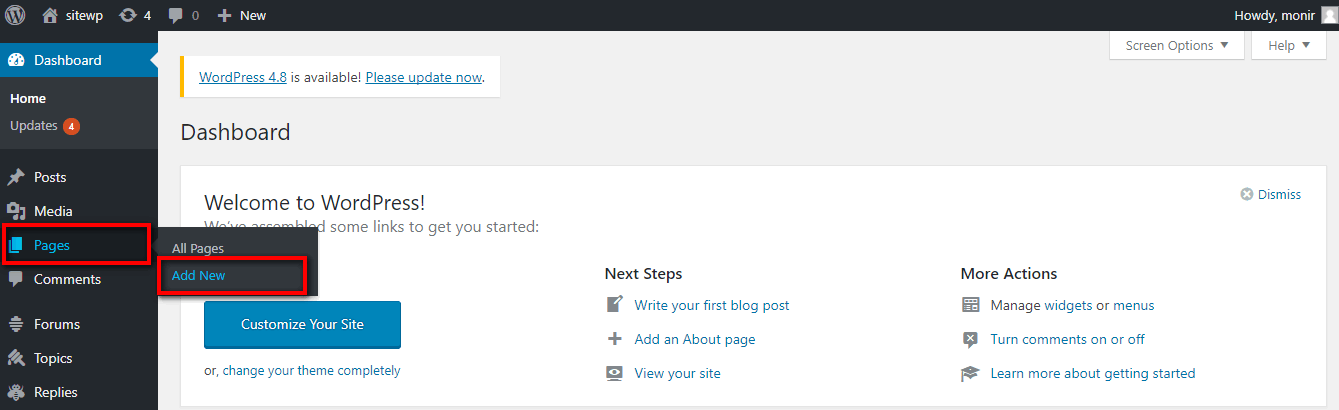Screen dimensions: 1339x410
Task: Open the Media library icon
Action: tap(16, 211)
